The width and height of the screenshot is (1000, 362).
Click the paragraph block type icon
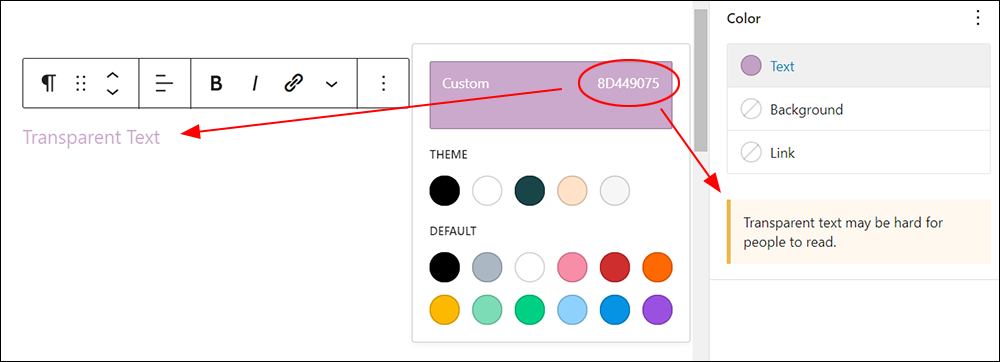48,83
